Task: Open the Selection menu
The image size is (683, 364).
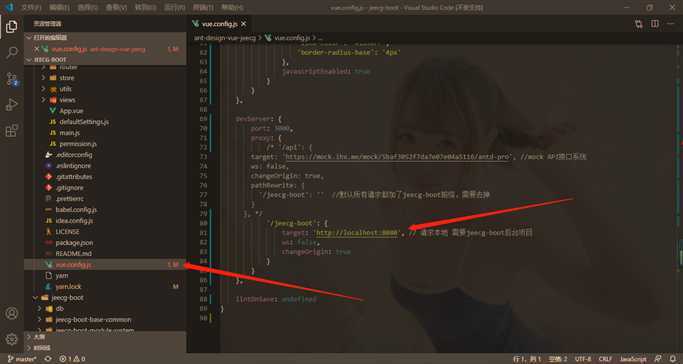Action: pyautogui.click(x=88, y=7)
